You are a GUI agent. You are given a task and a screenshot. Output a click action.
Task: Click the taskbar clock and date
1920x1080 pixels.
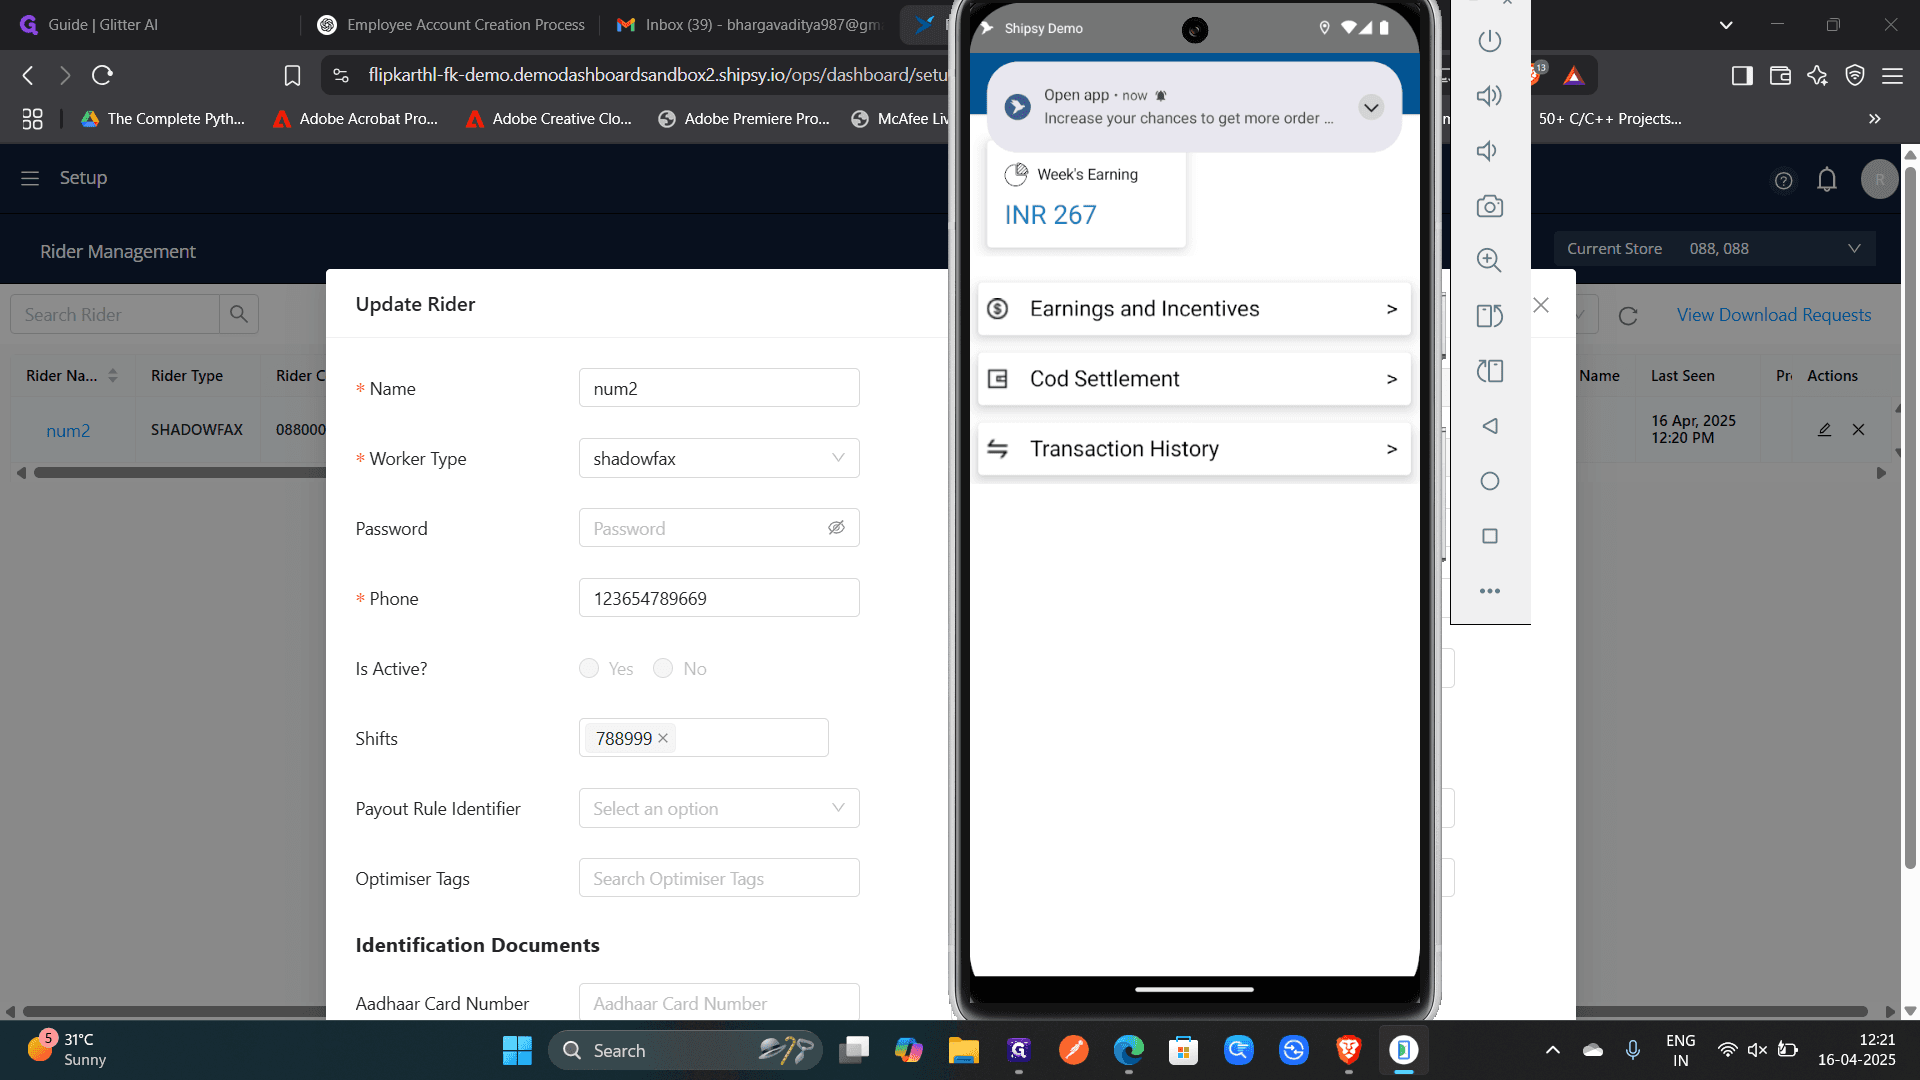tap(1857, 1050)
